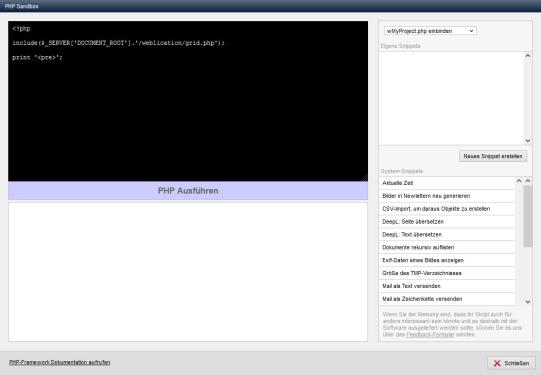The height and width of the screenshot is (375, 541).
Task: Open PHP-Framework Dokumentation aufrufen link
Action: (x=59, y=362)
